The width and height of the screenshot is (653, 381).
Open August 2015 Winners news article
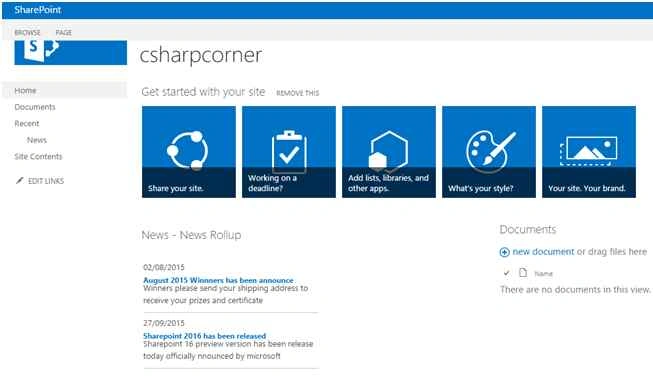point(218,280)
